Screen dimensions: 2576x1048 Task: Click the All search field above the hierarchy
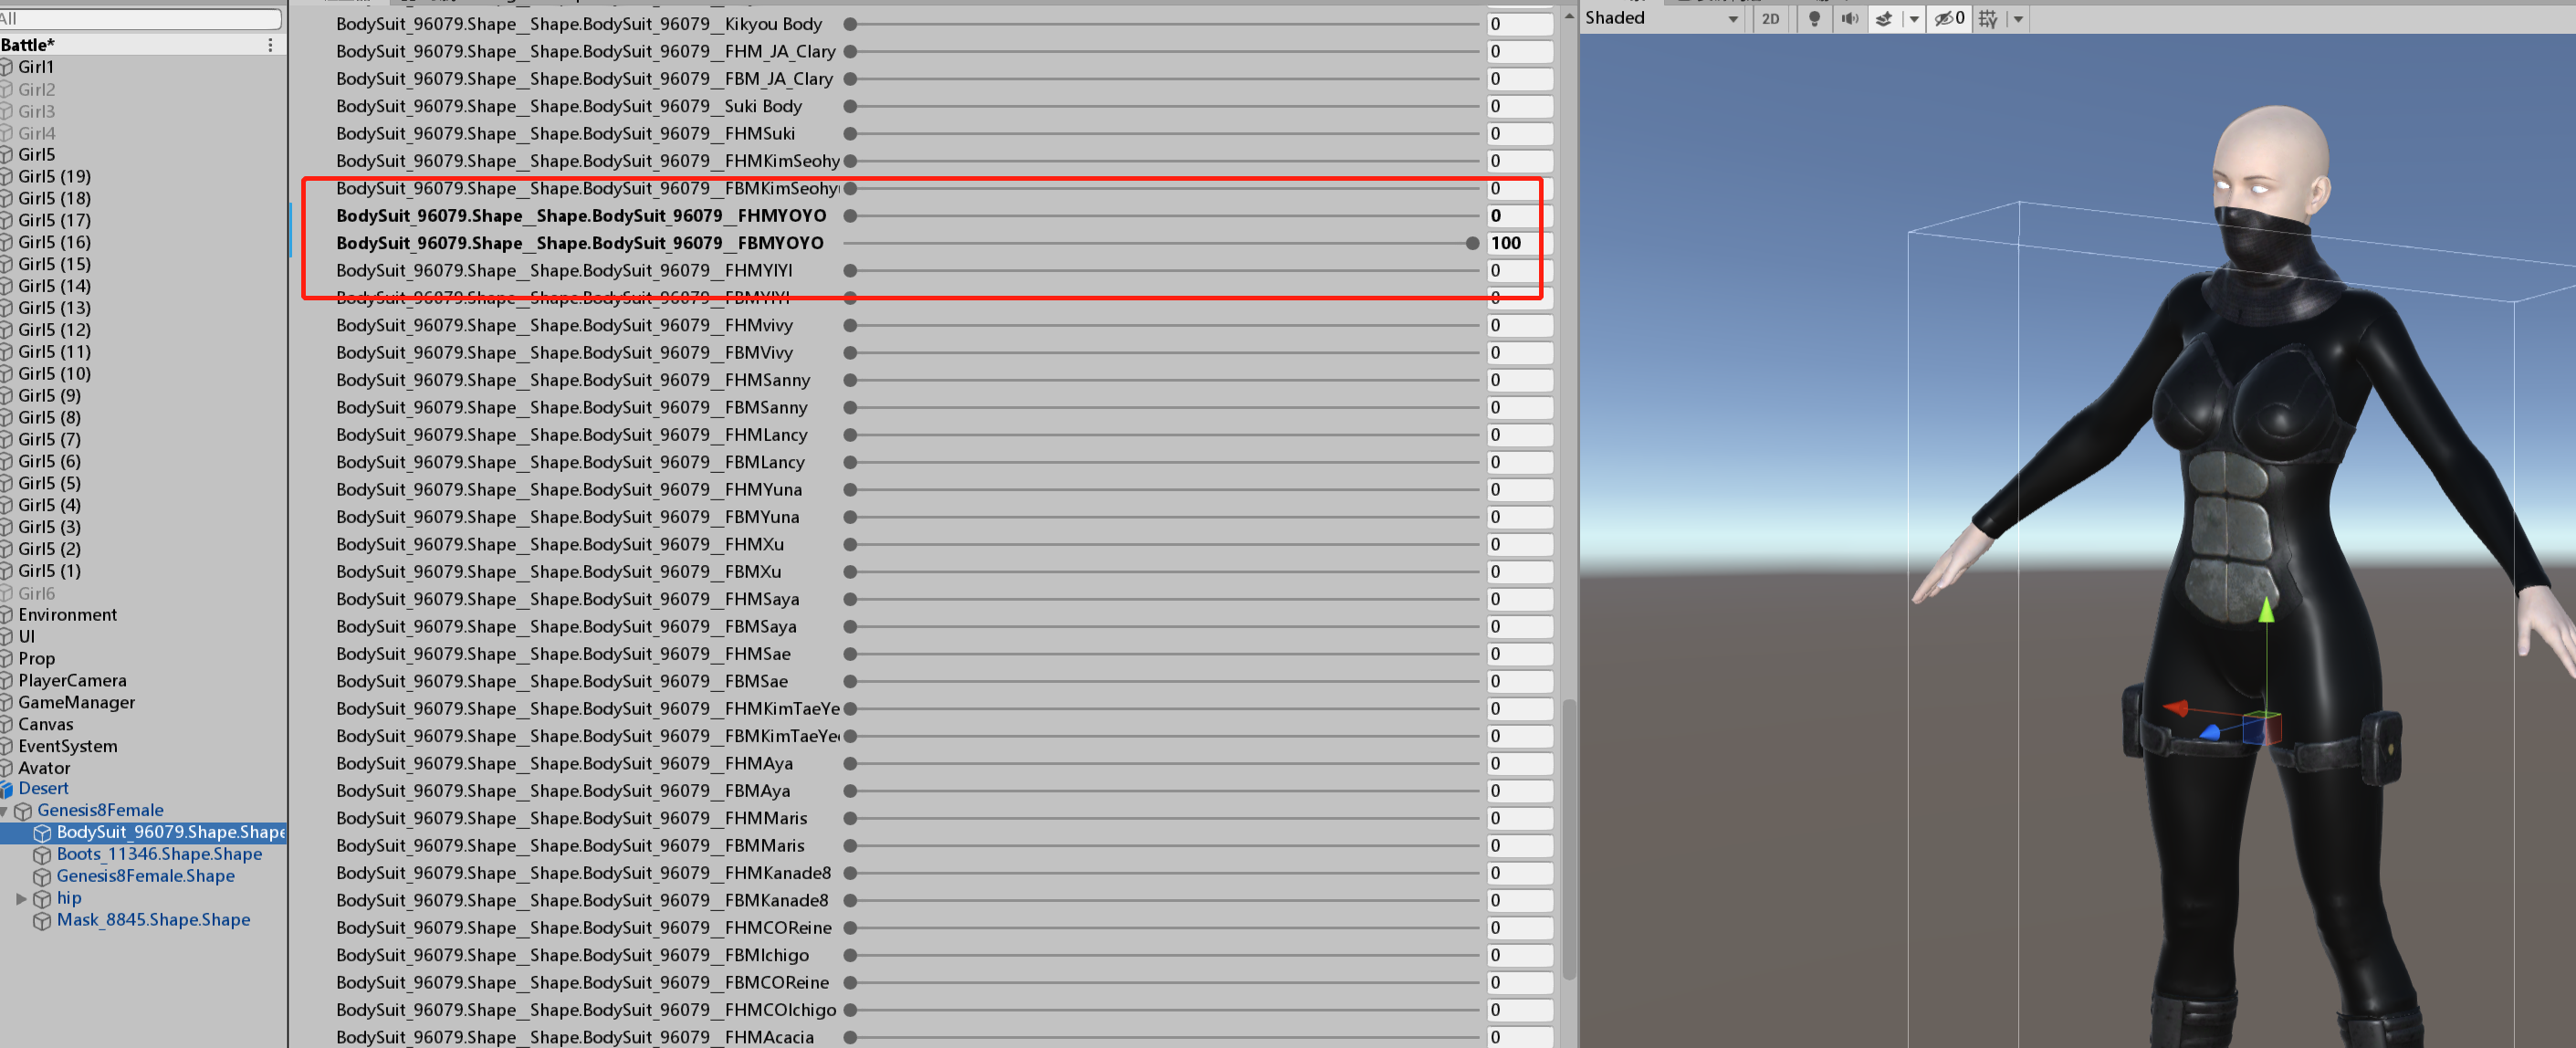coord(140,18)
